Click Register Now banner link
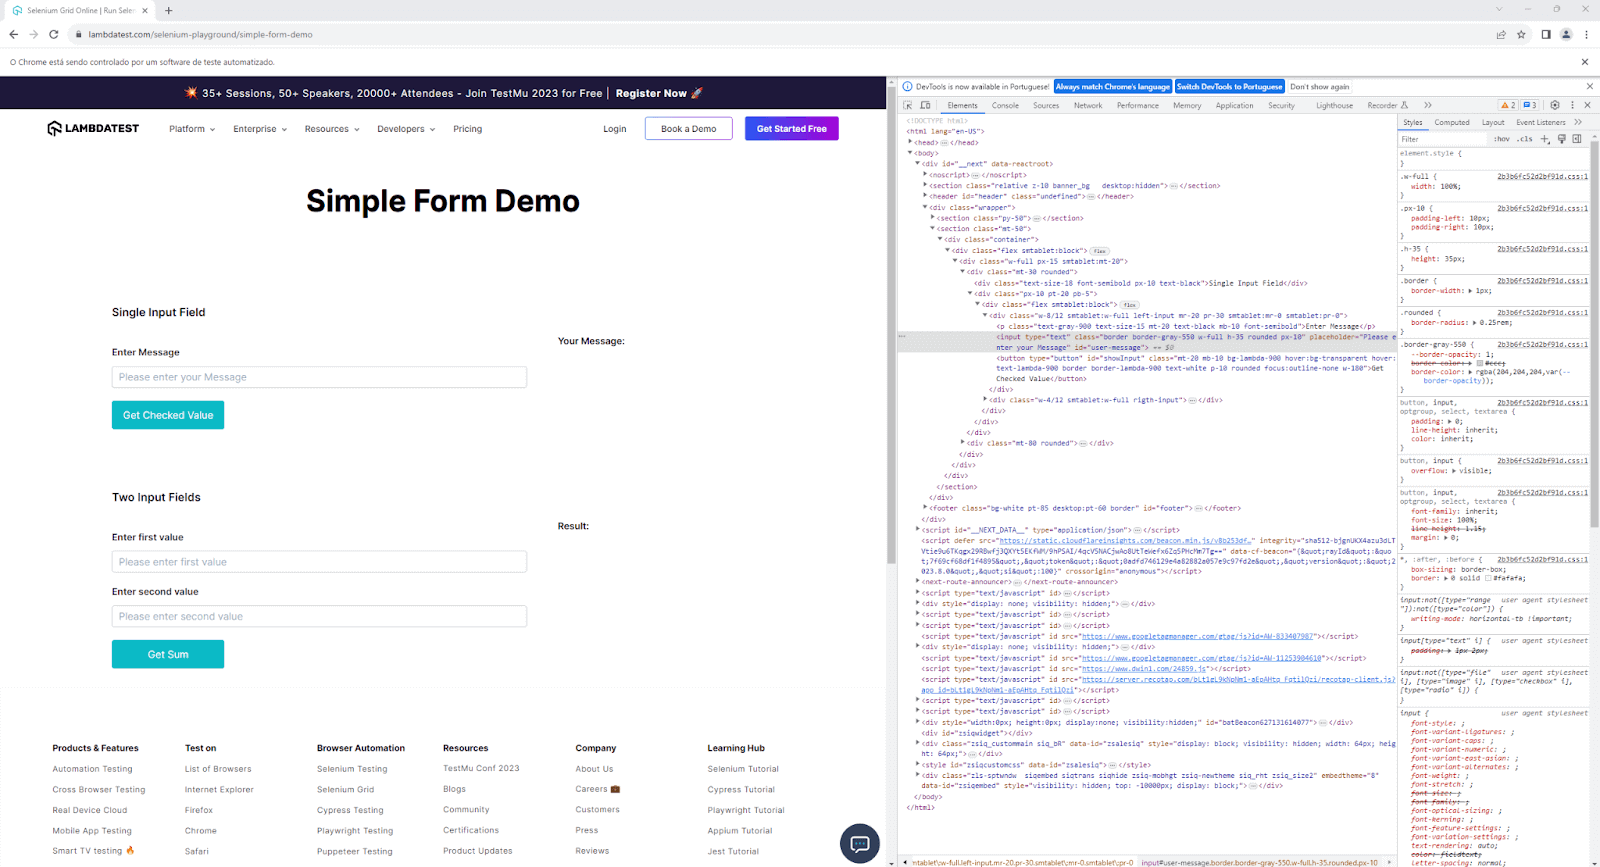The height and width of the screenshot is (867, 1600). (x=651, y=93)
